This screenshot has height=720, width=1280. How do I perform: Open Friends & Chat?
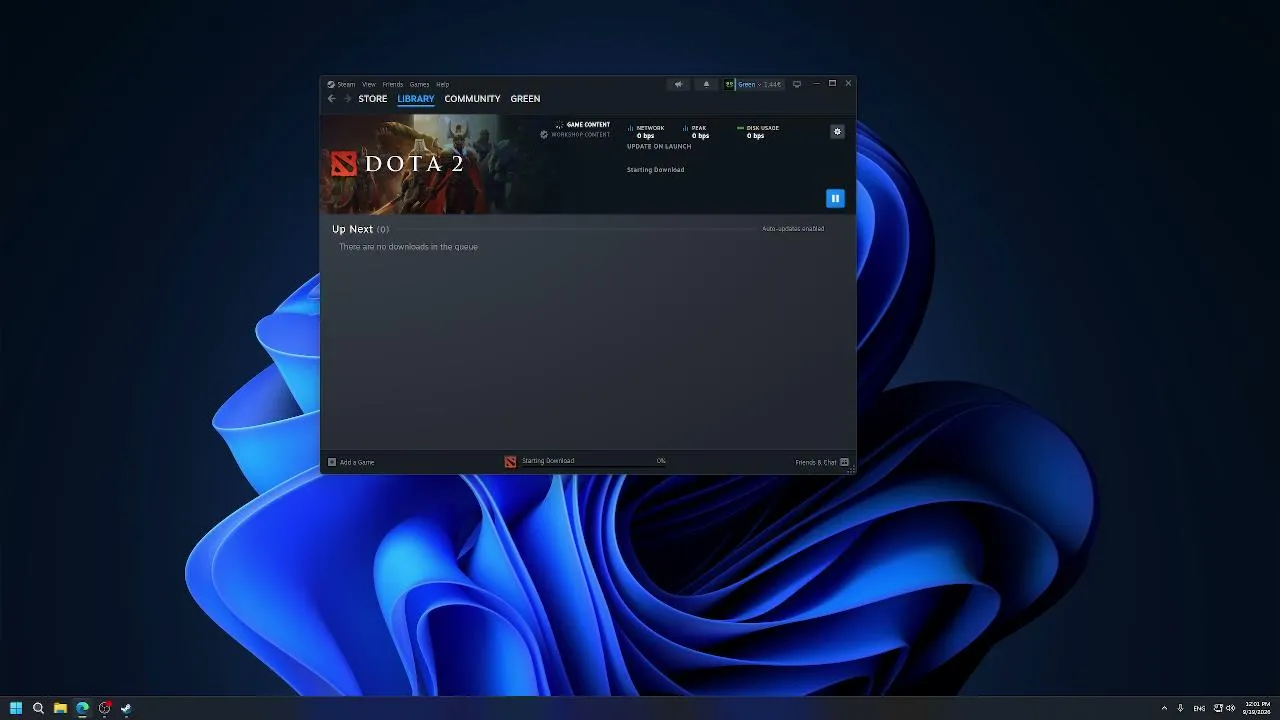[822, 462]
